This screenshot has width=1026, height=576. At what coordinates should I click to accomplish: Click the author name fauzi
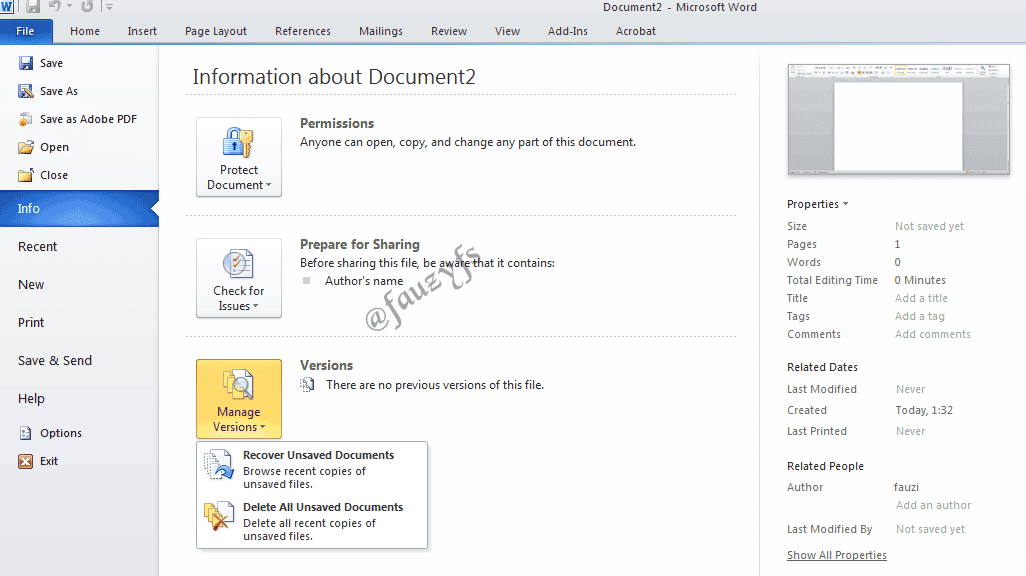pyautogui.click(x=906, y=487)
